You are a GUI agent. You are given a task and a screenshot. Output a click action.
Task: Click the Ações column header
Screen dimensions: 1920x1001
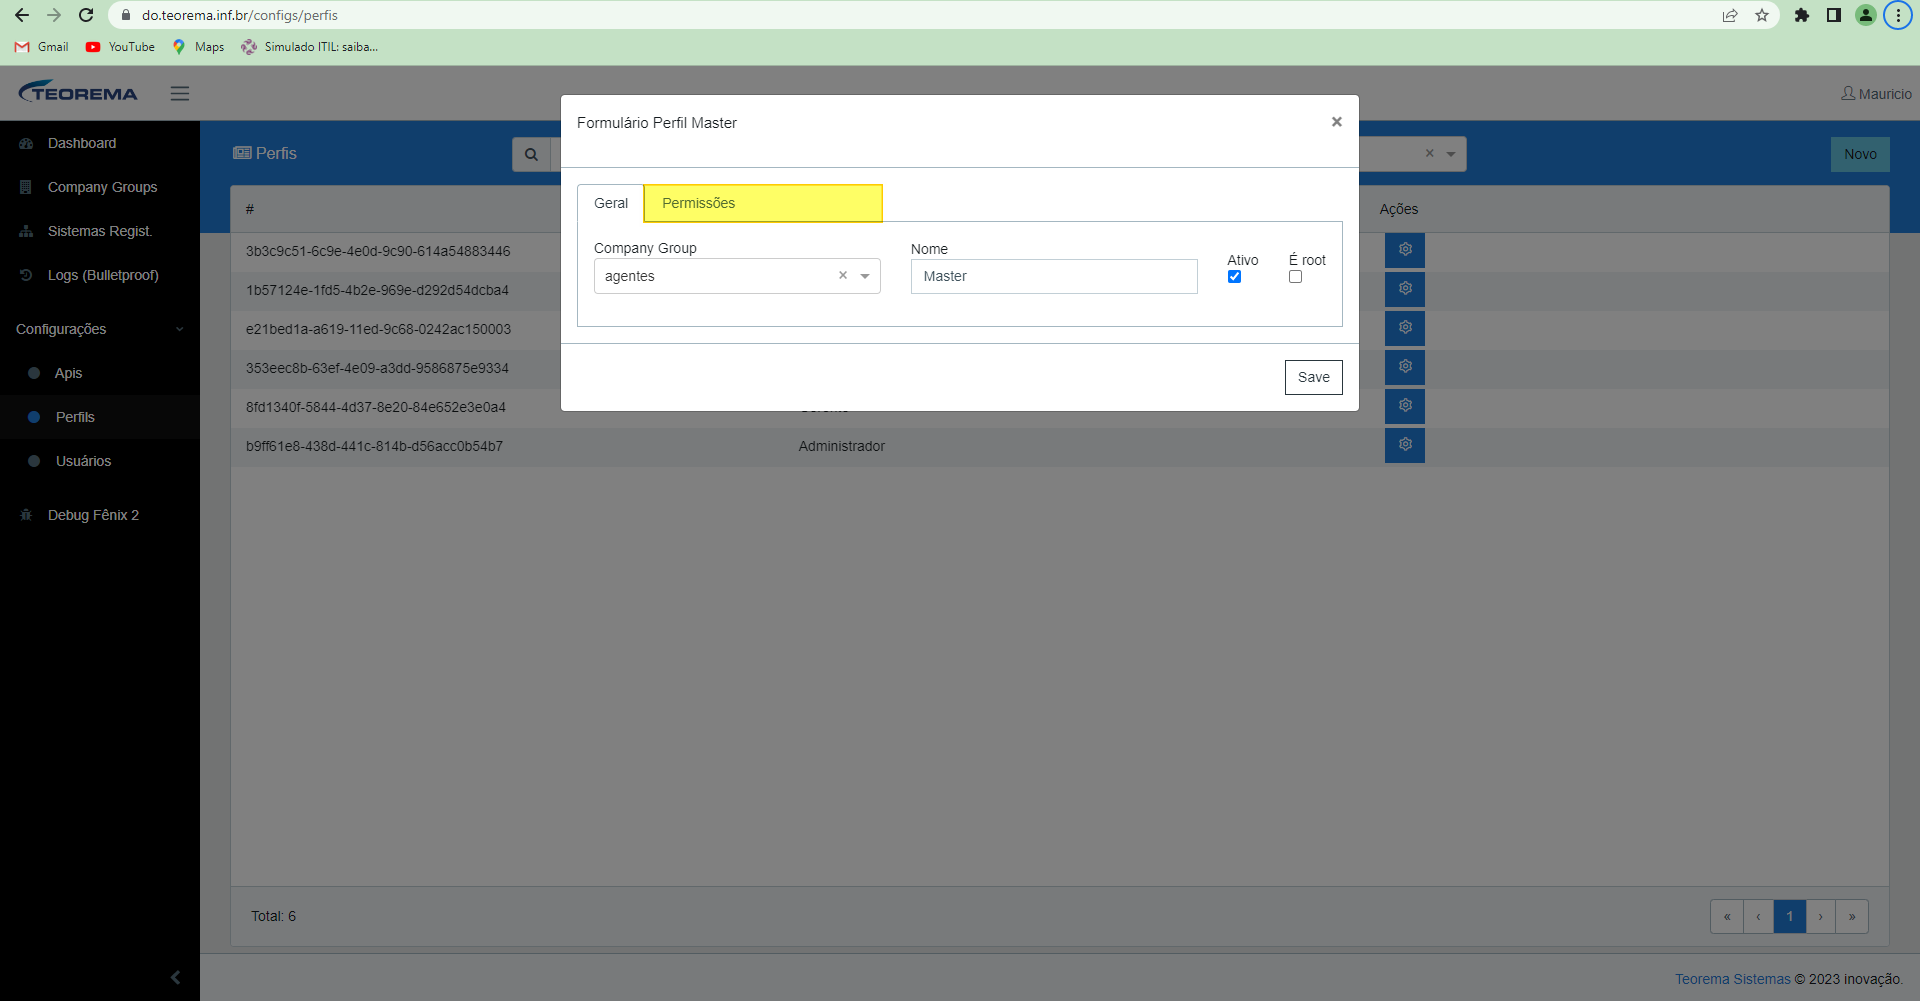1398,209
